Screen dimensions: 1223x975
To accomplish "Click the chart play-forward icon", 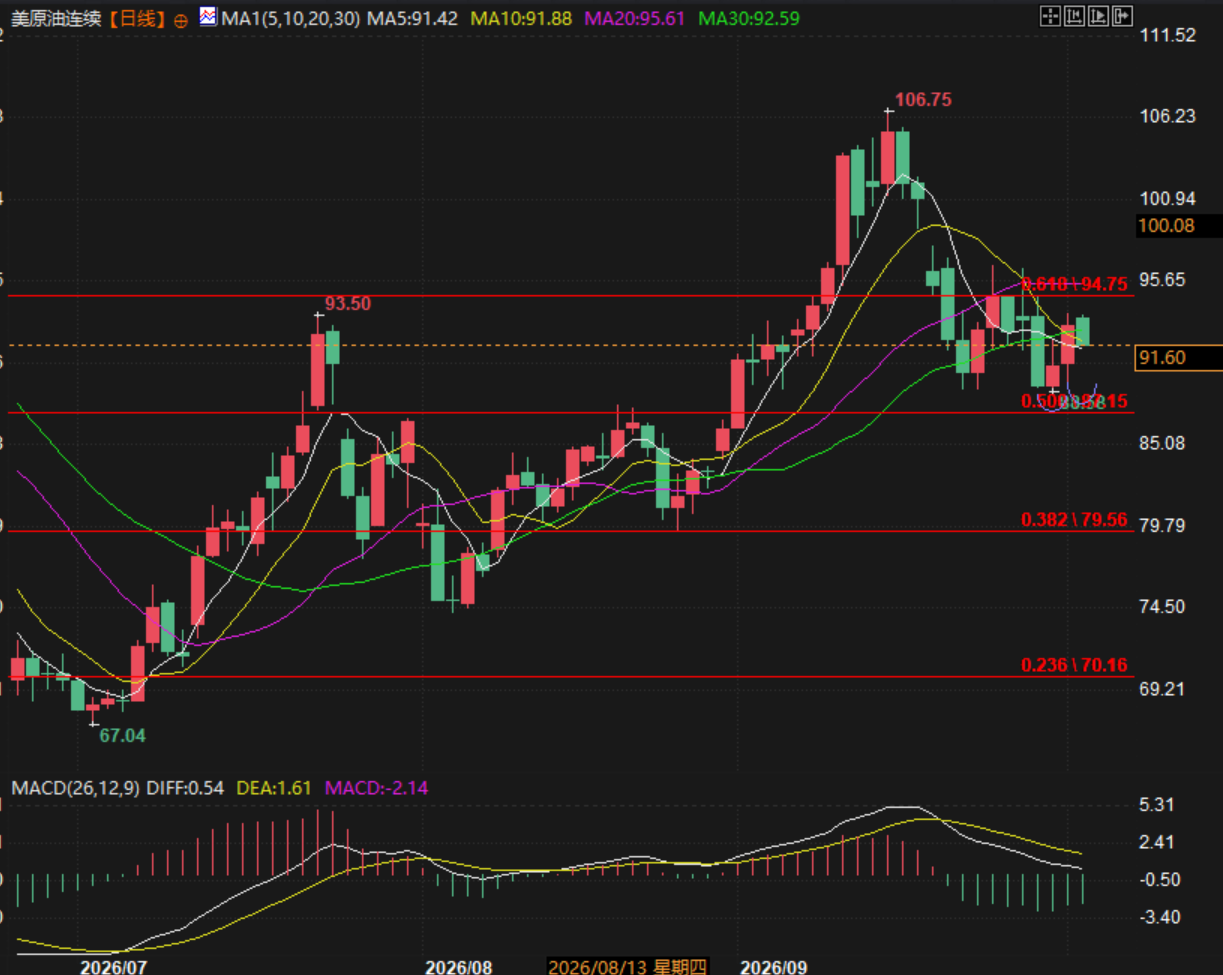I will (1099, 16).
